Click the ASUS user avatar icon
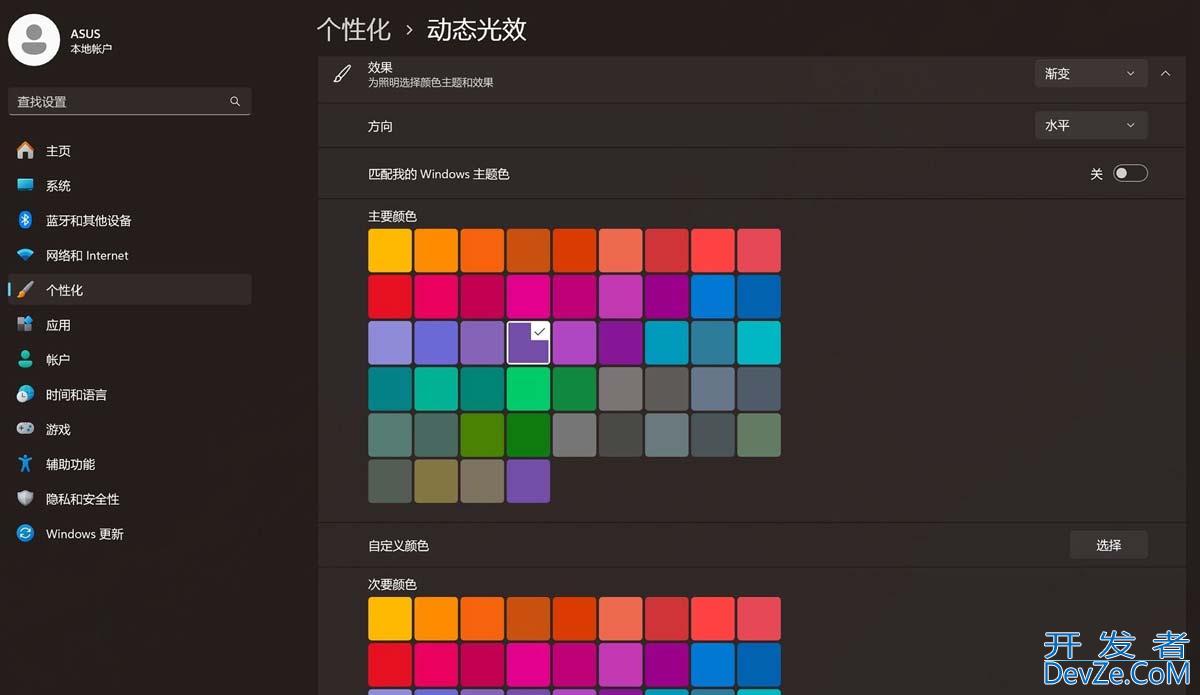1200x695 pixels. pos(34,40)
